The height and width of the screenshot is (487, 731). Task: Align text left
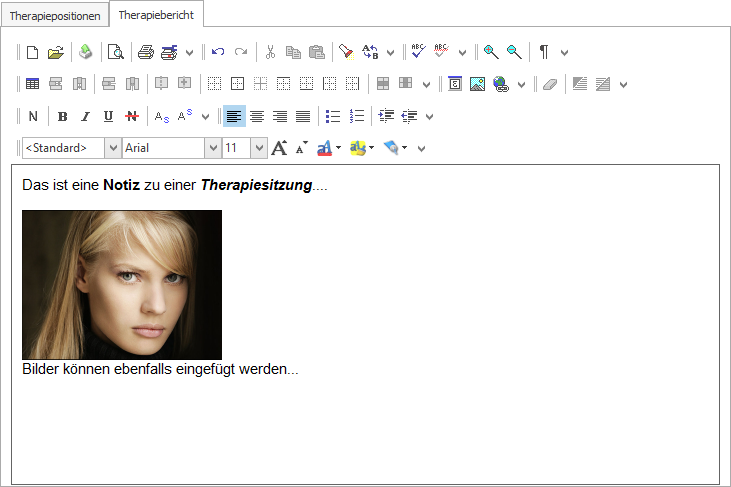[234, 116]
